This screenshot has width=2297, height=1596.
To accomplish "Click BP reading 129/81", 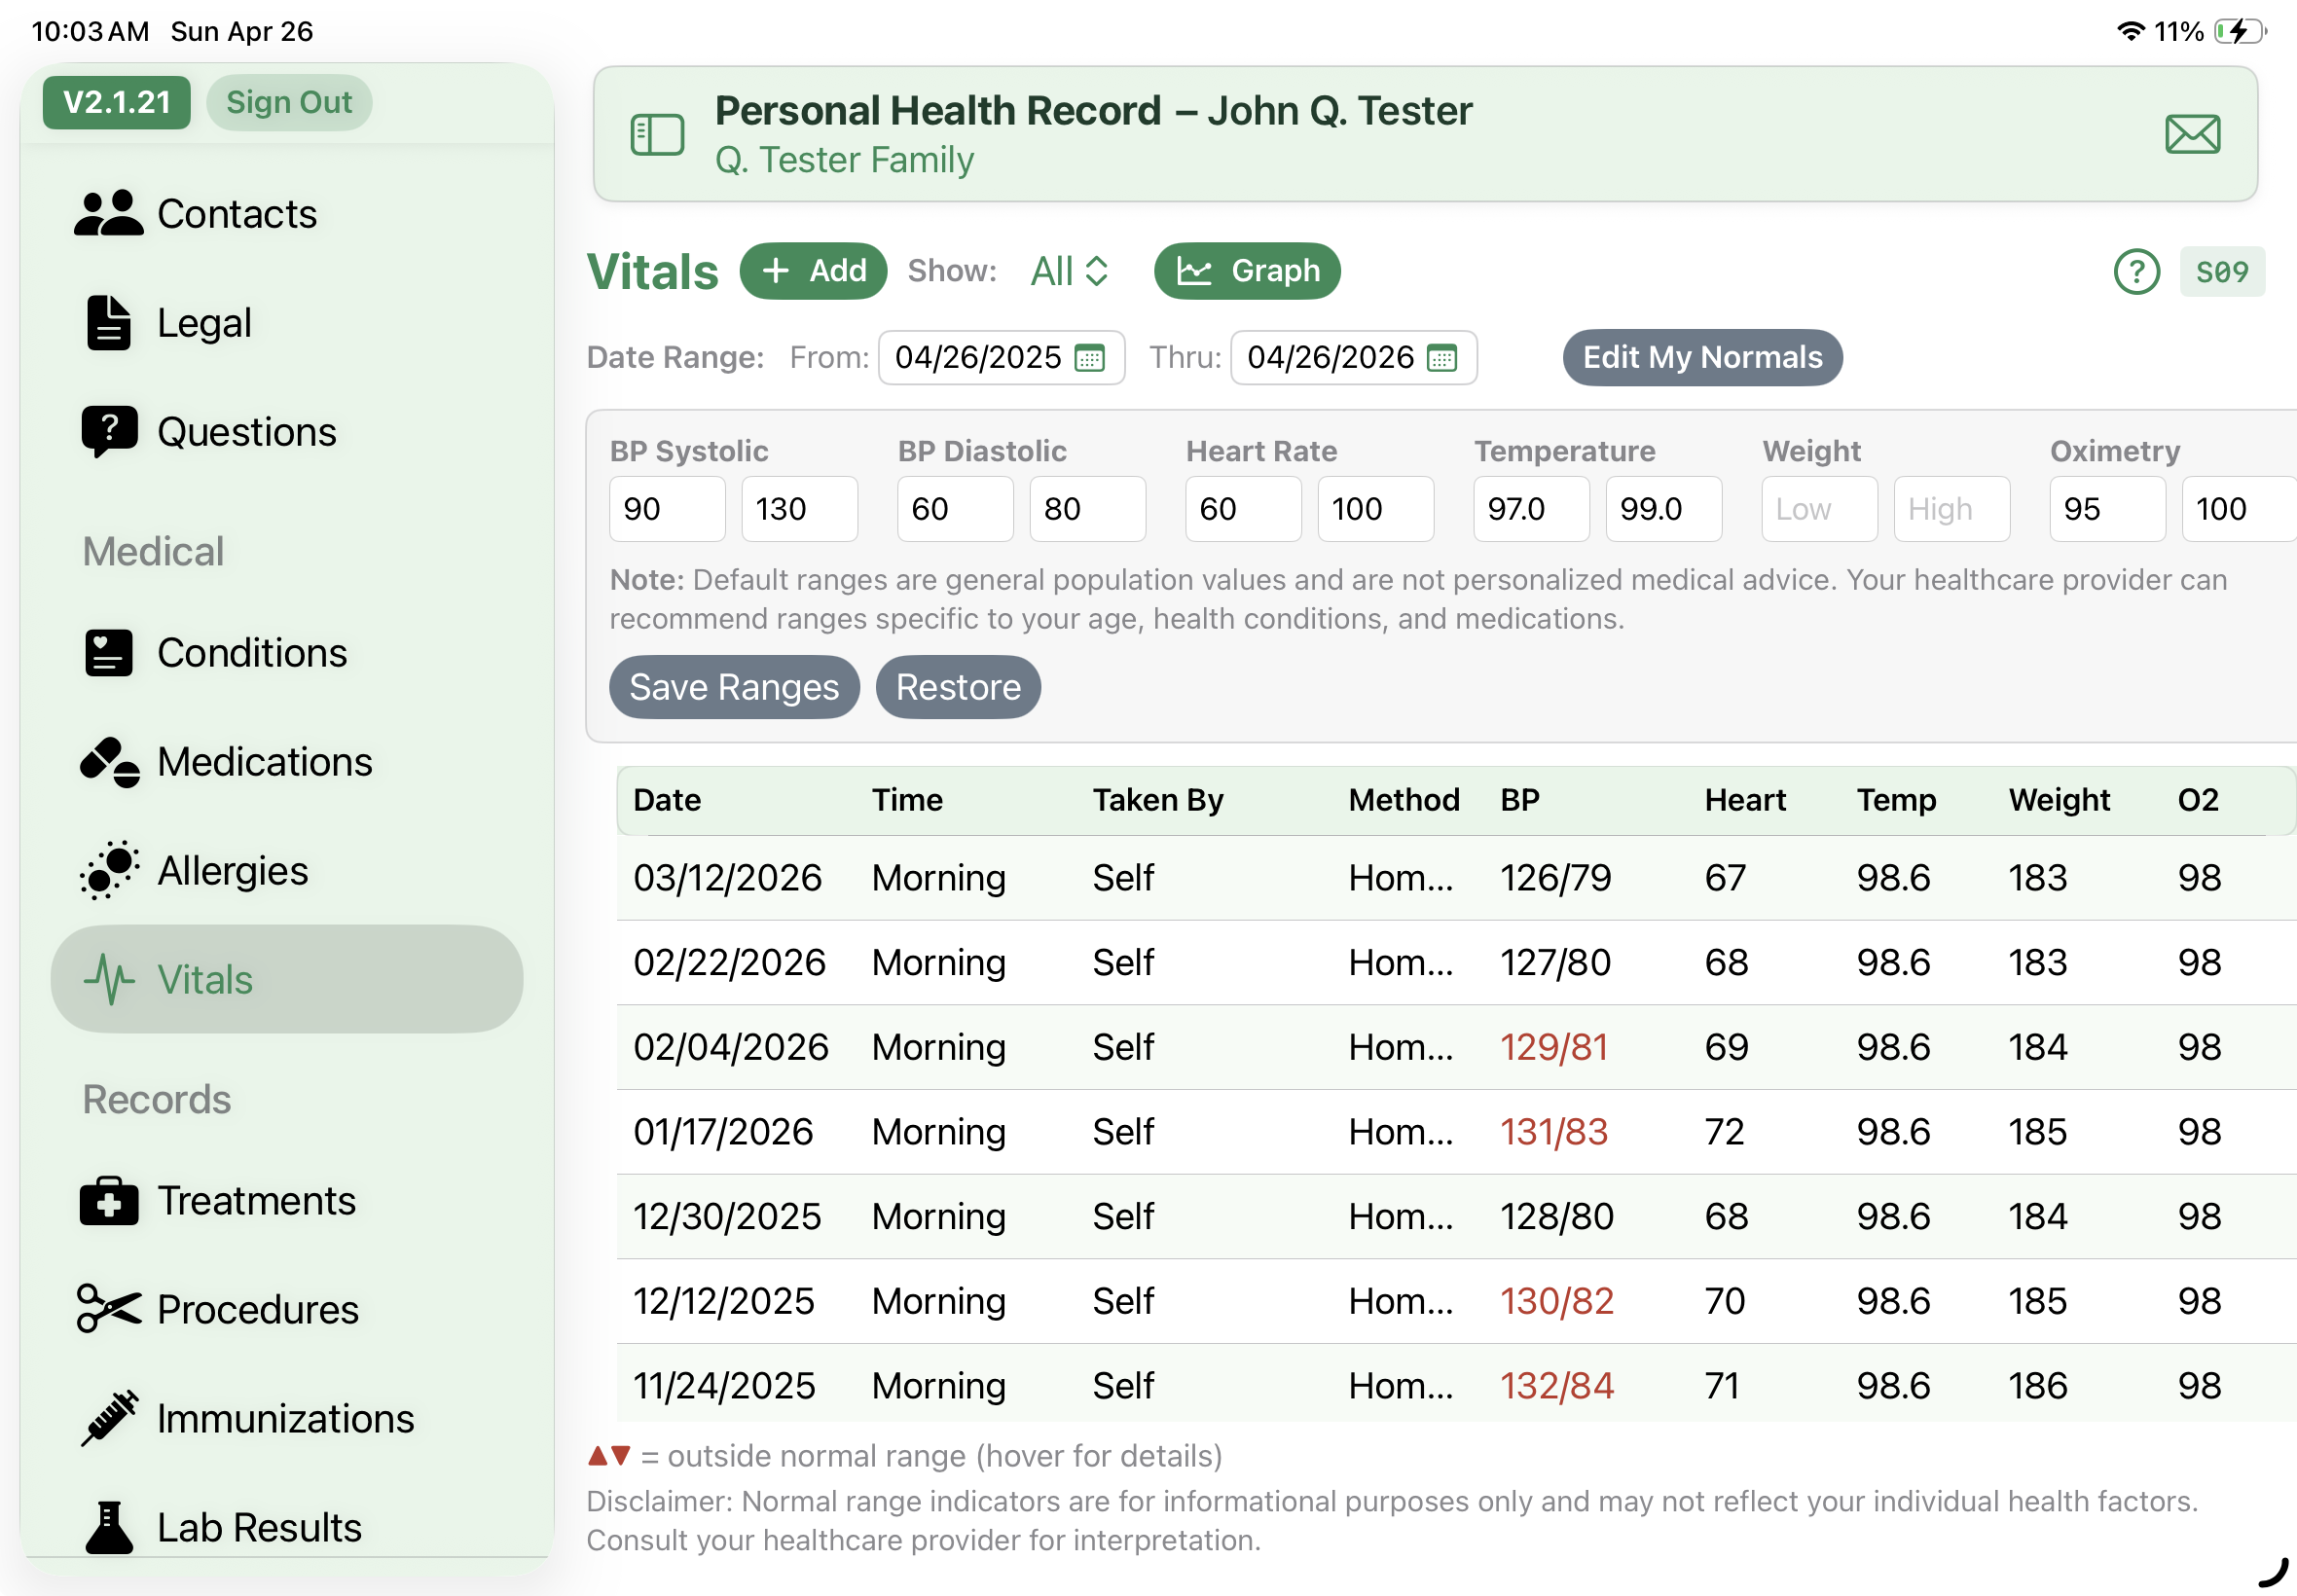I will [x=1554, y=1048].
